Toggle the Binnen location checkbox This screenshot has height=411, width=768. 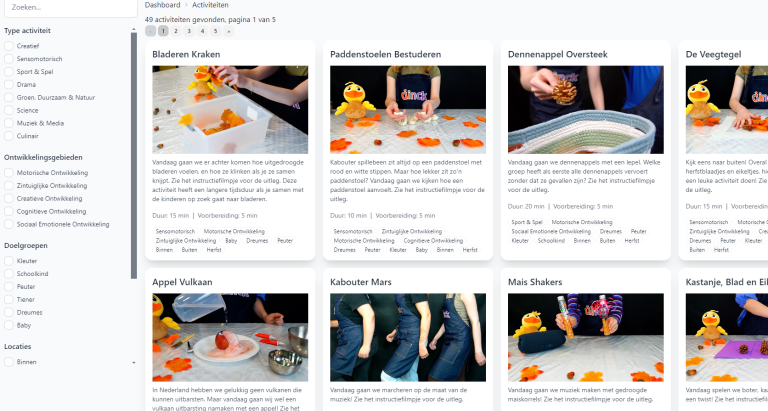click(x=9, y=362)
